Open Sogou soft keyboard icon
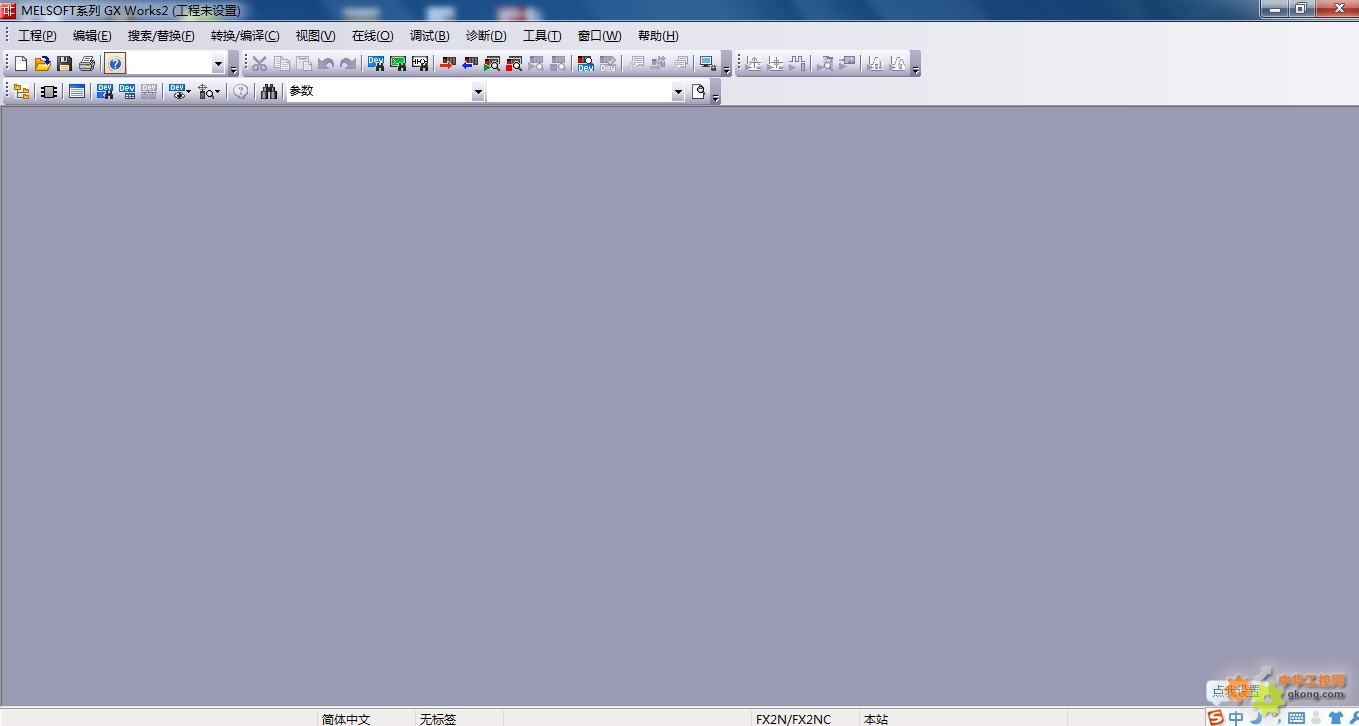The image size is (1359, 726). [x=1297, y=718]
